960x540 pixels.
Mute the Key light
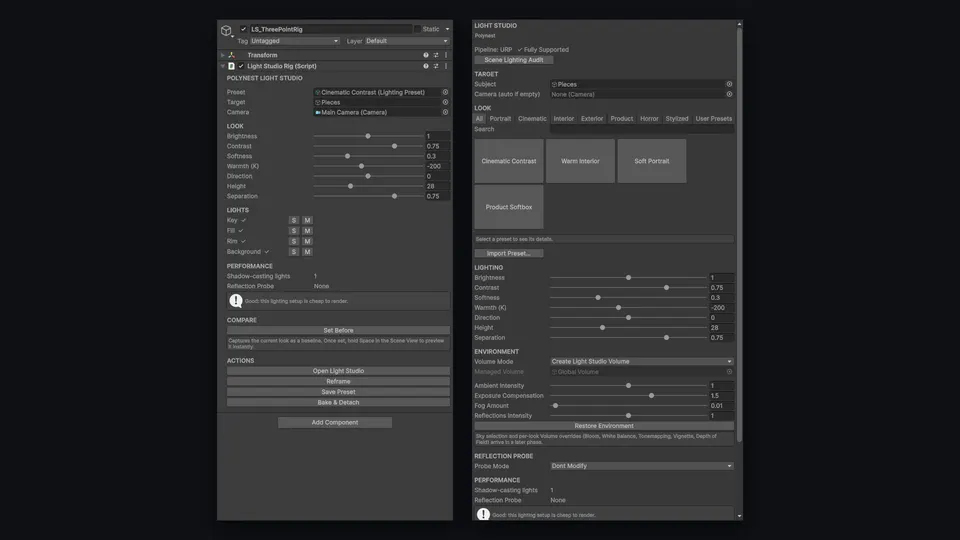coord(307,220)
